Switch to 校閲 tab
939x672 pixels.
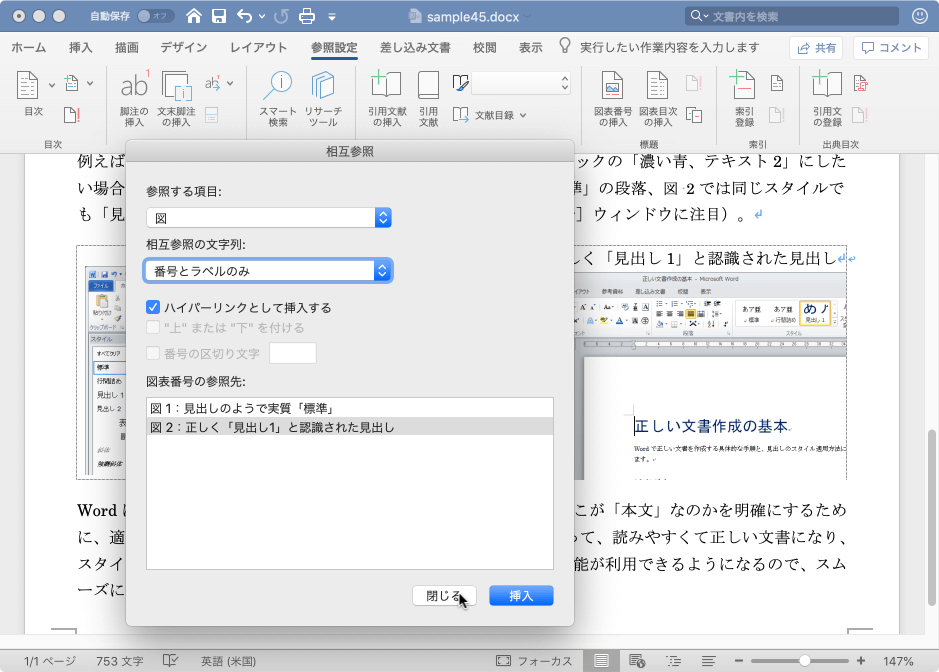[484, 47]
